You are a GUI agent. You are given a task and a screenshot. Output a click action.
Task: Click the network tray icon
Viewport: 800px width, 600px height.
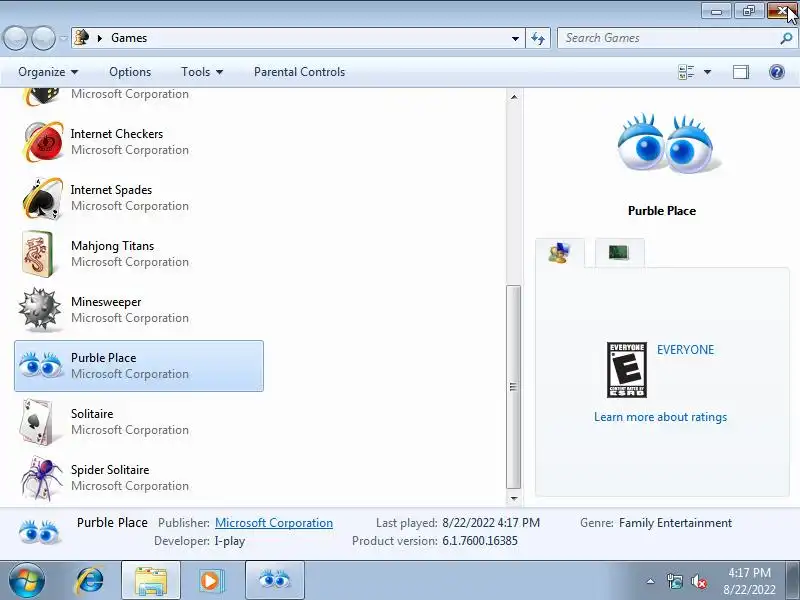674,581
